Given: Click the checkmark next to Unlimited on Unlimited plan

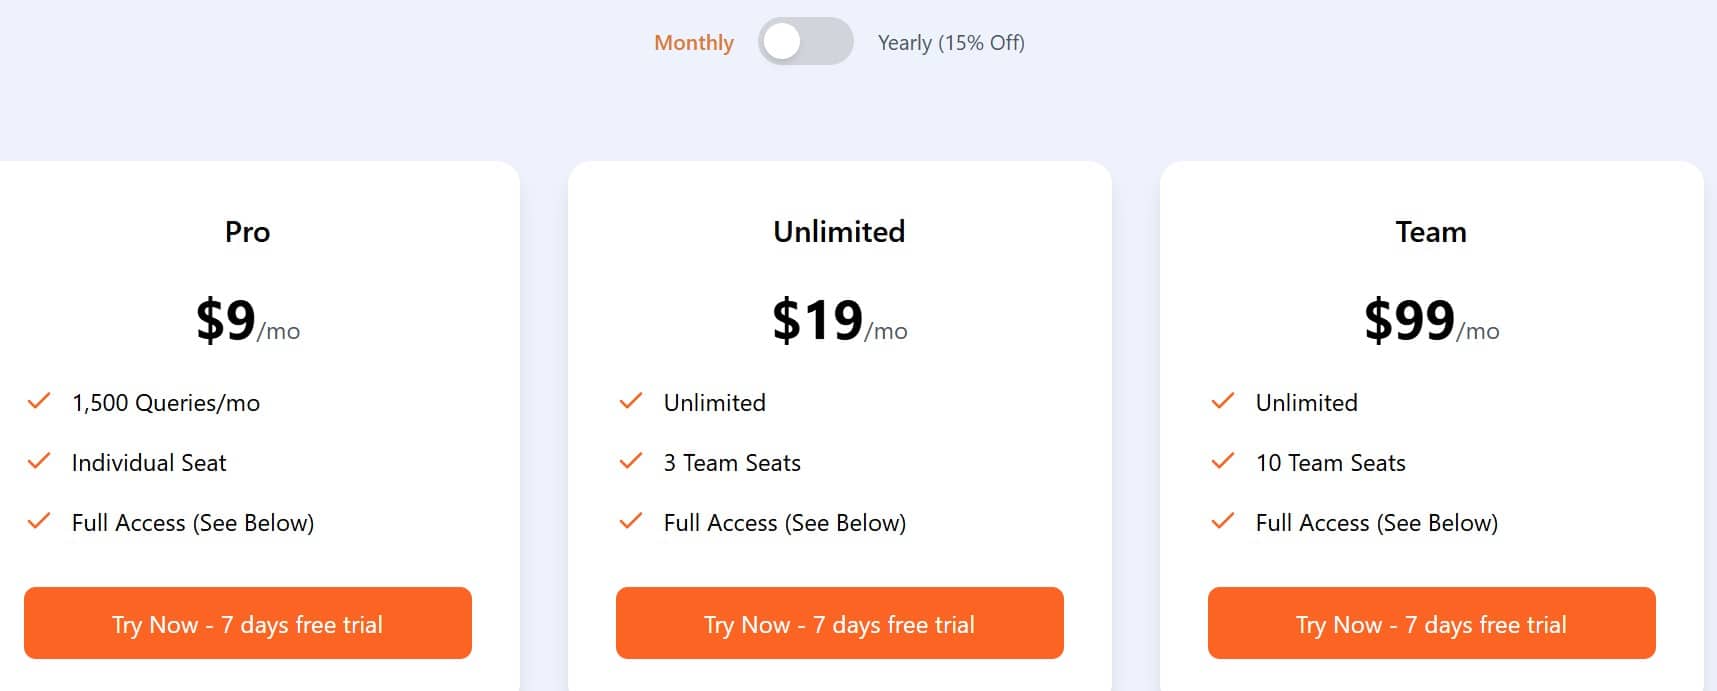Looking at the screenshot, I should [x=631, y=402].
